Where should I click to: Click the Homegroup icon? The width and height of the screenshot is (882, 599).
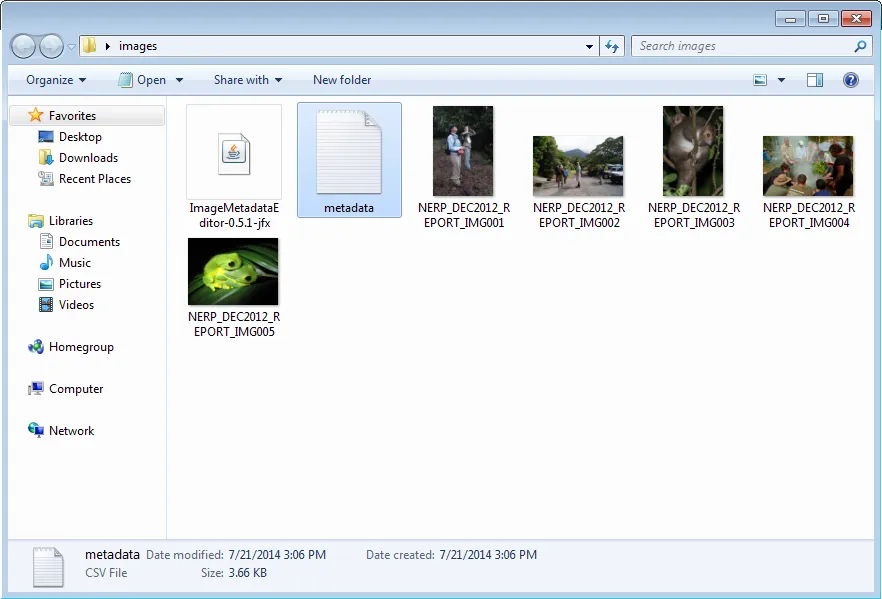[35, 346]
